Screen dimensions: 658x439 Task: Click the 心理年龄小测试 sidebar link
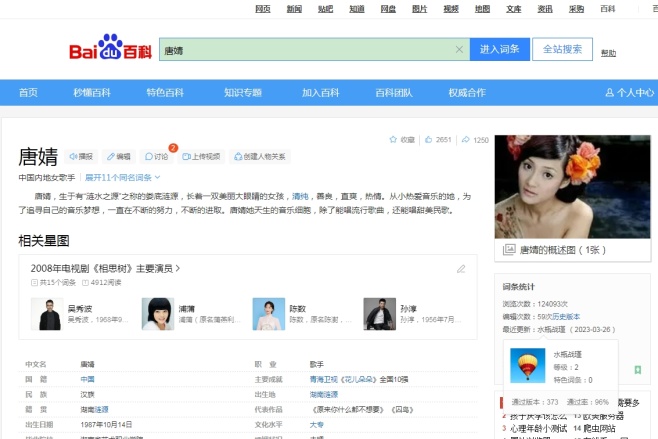point(538,429)
